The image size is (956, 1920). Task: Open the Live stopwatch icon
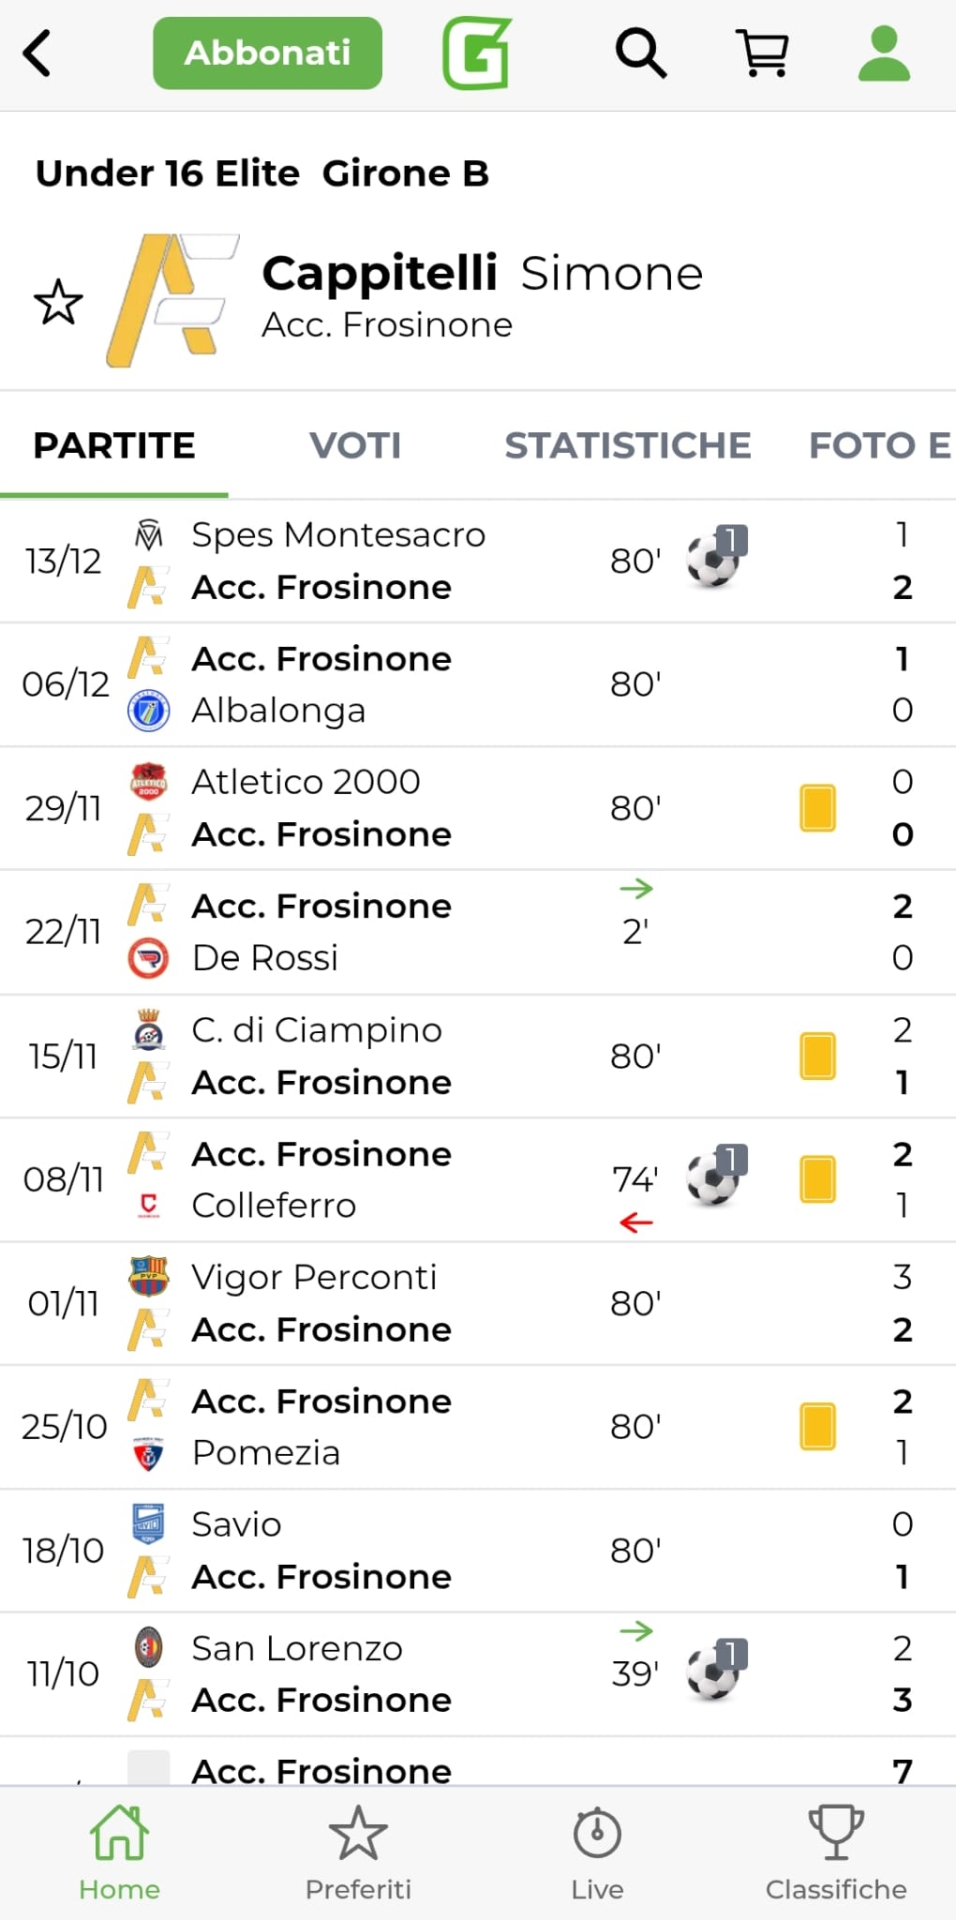(597, 1852)
